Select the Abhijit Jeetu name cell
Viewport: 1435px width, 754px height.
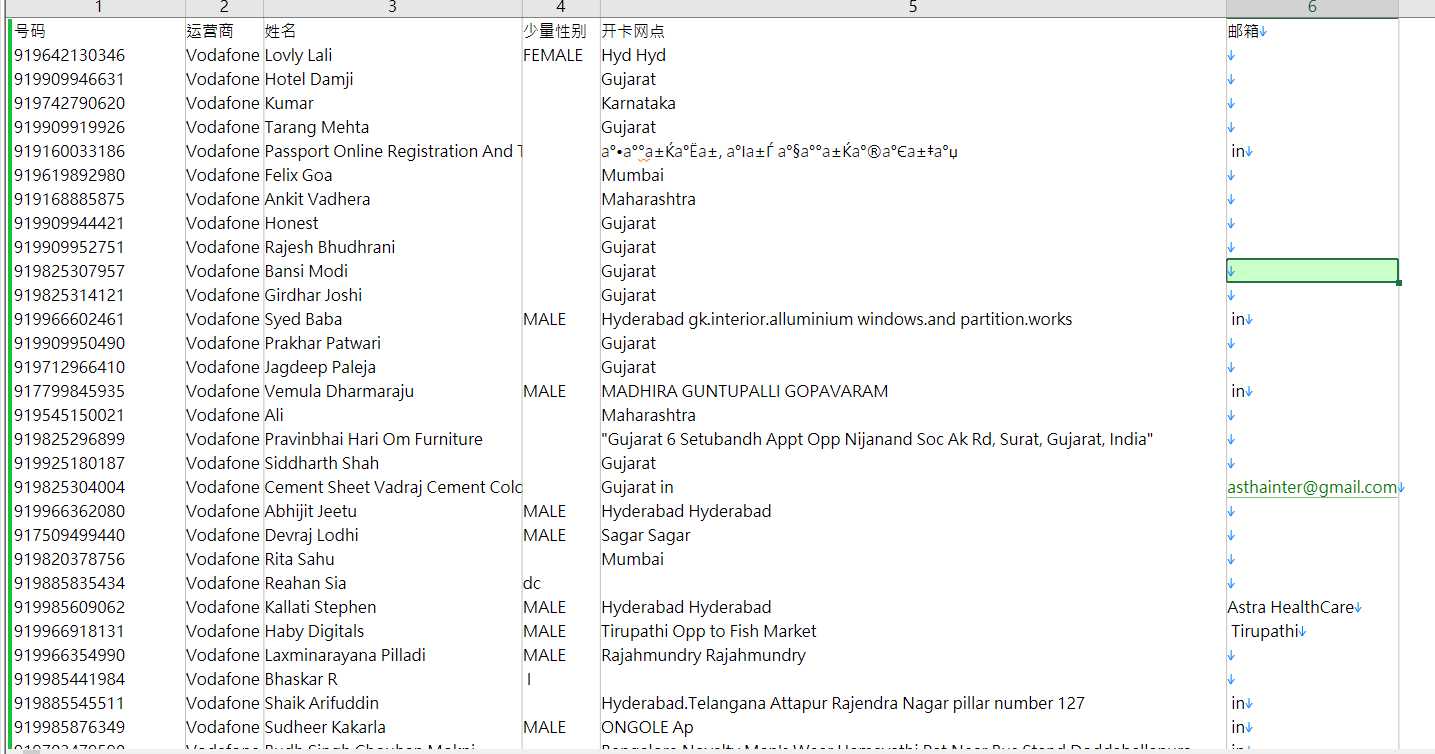pyautogui.click(x=392, y=511)
